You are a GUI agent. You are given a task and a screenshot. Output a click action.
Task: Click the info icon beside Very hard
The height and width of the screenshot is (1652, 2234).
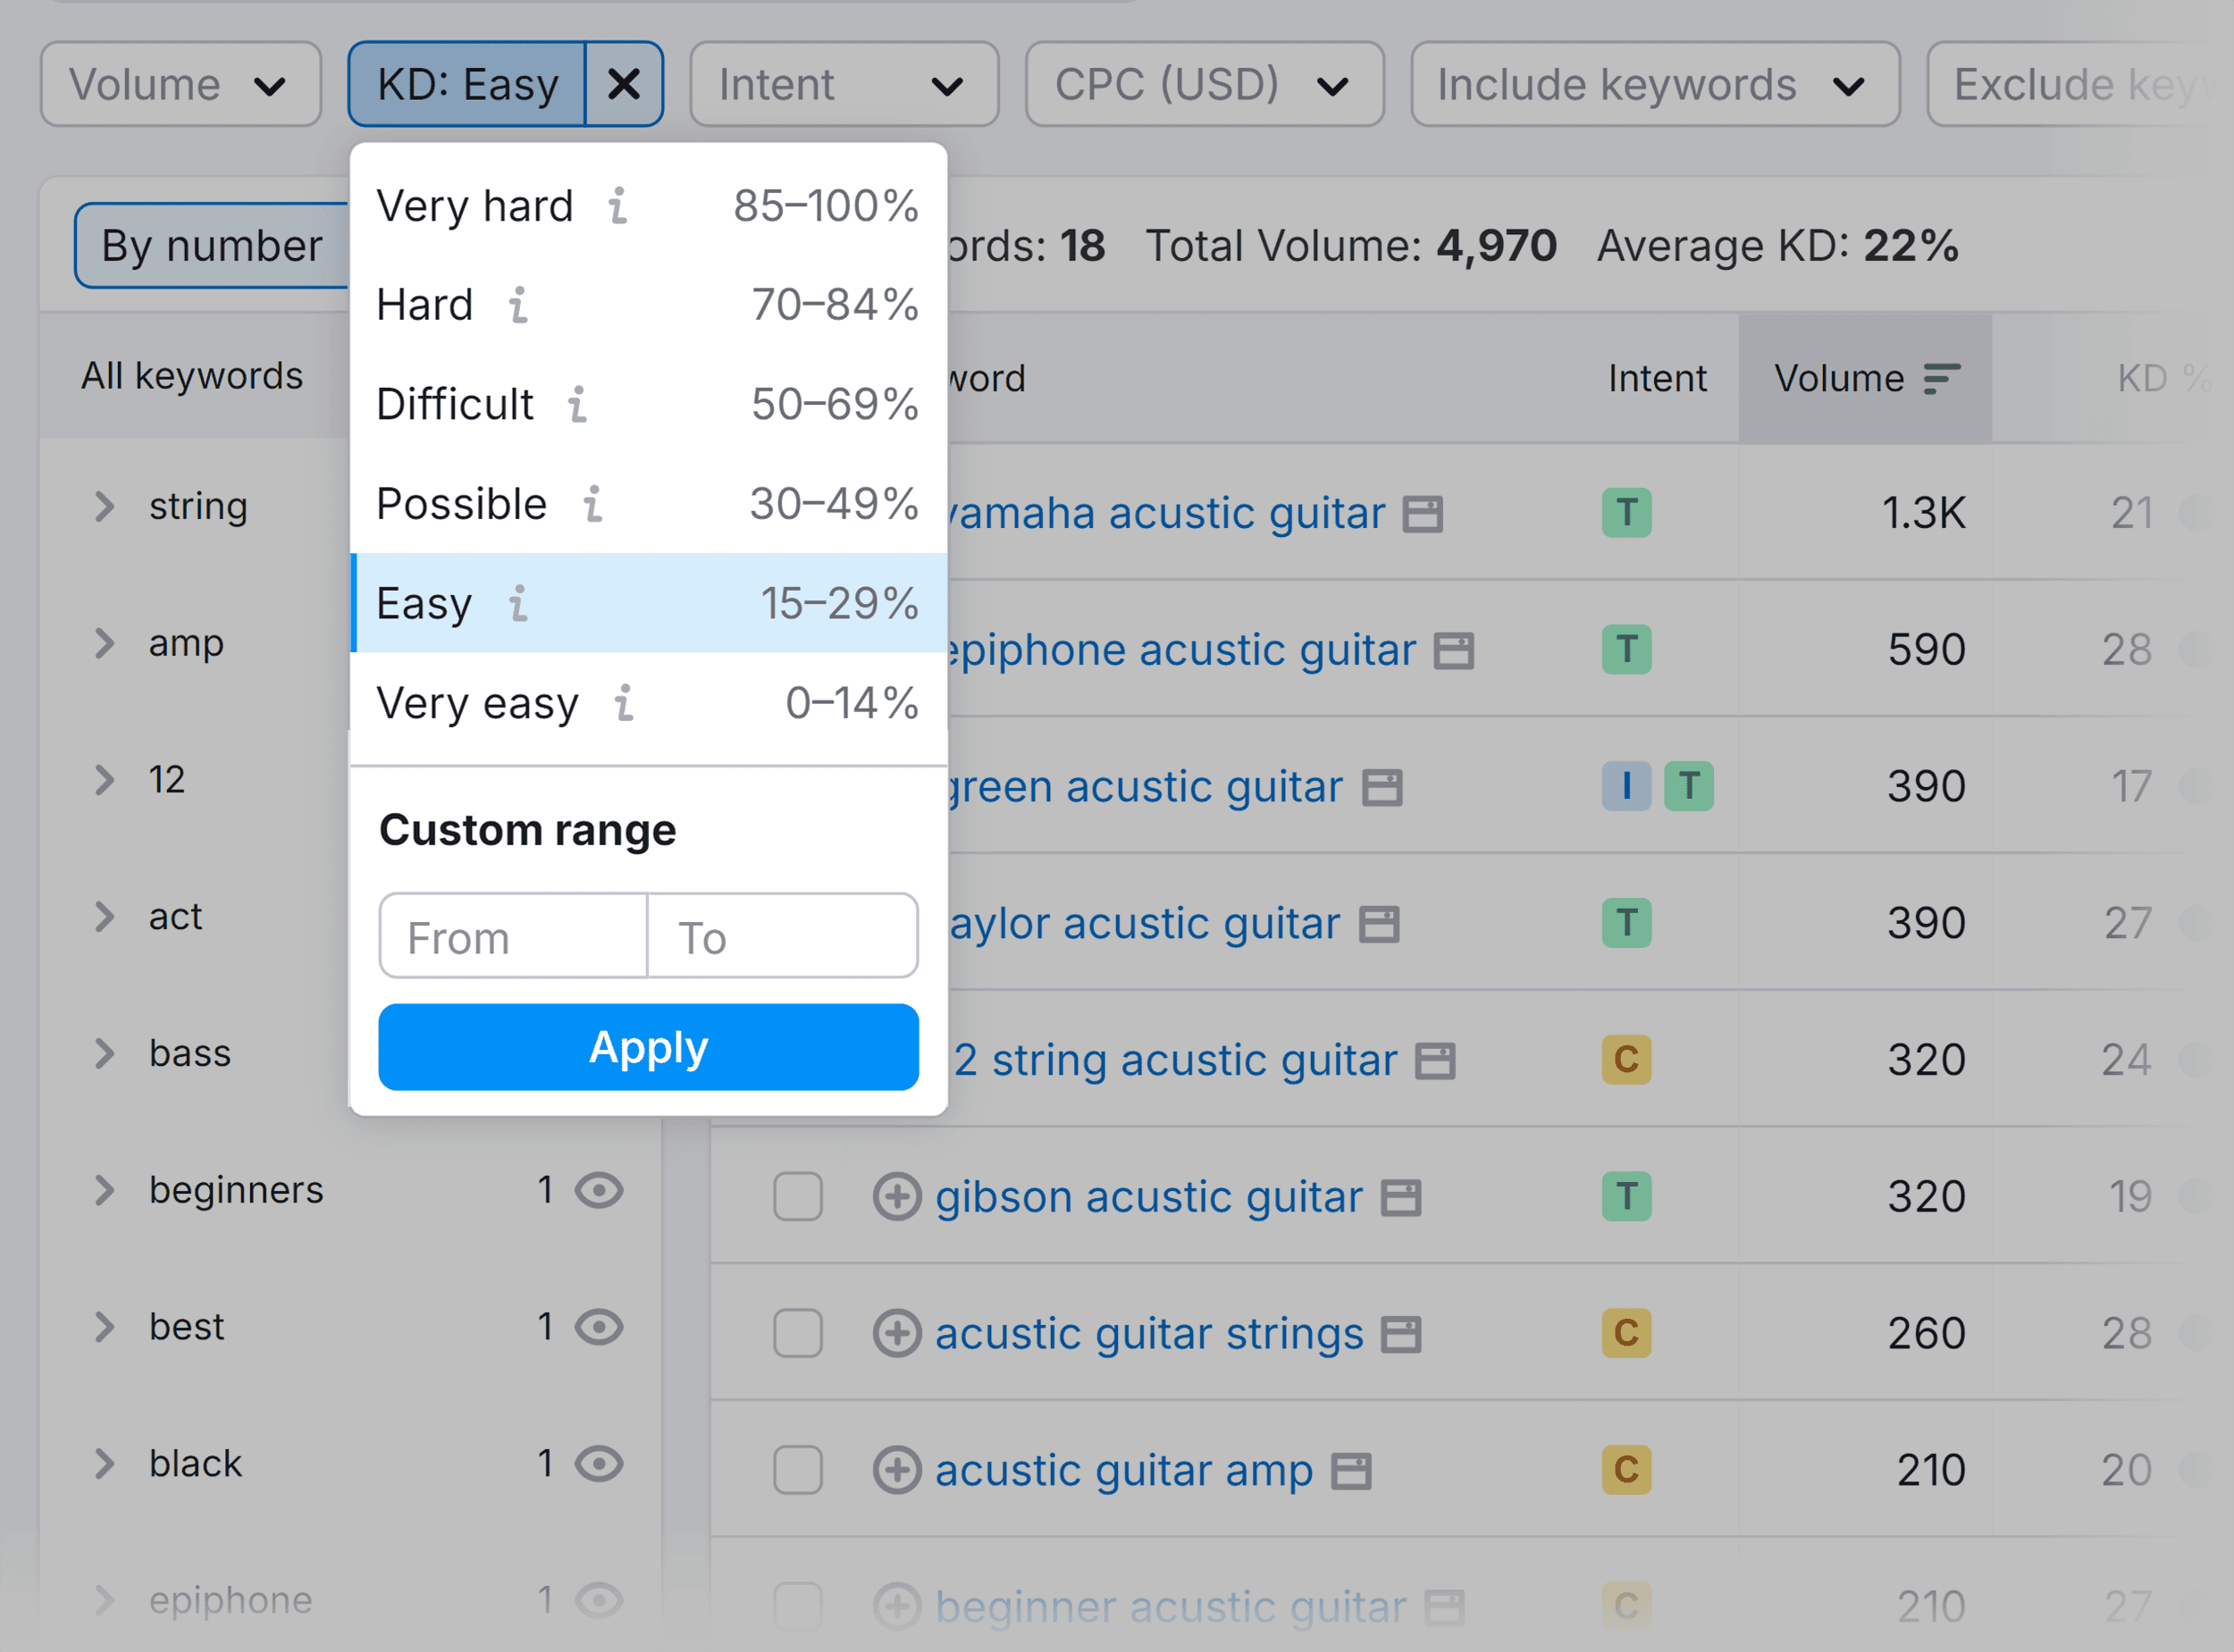620,207
